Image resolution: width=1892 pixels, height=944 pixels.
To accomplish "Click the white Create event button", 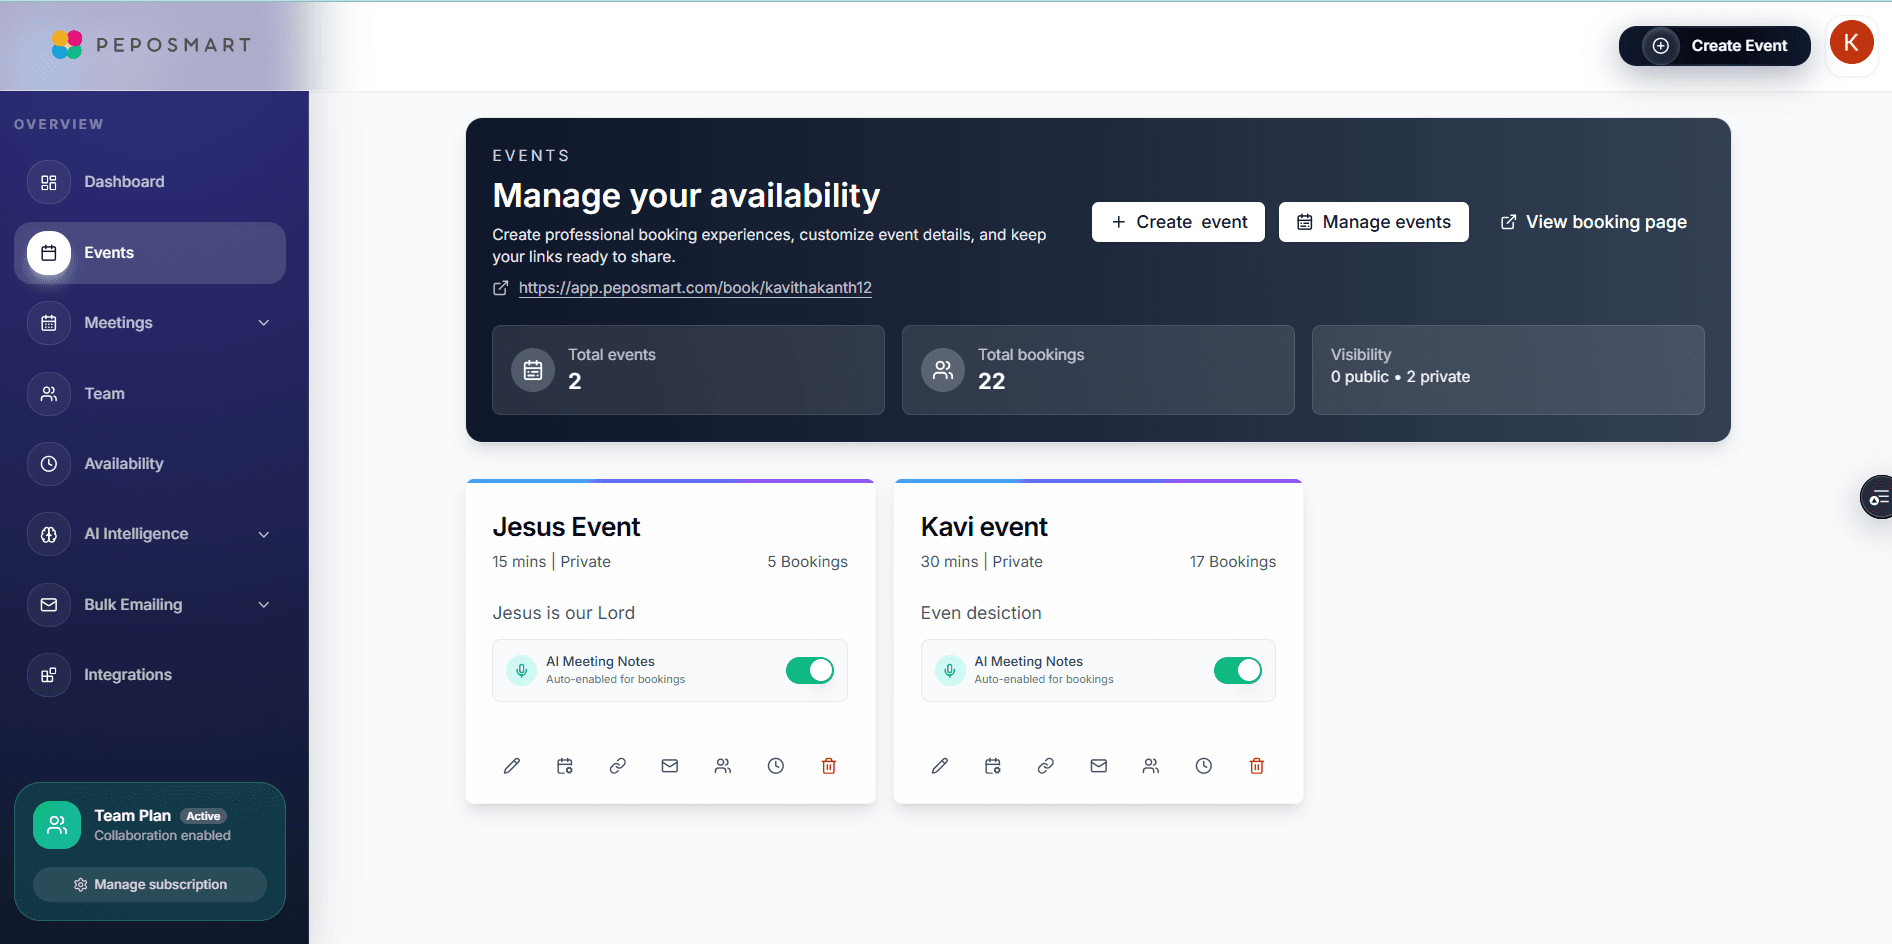I will (1178, 222).
